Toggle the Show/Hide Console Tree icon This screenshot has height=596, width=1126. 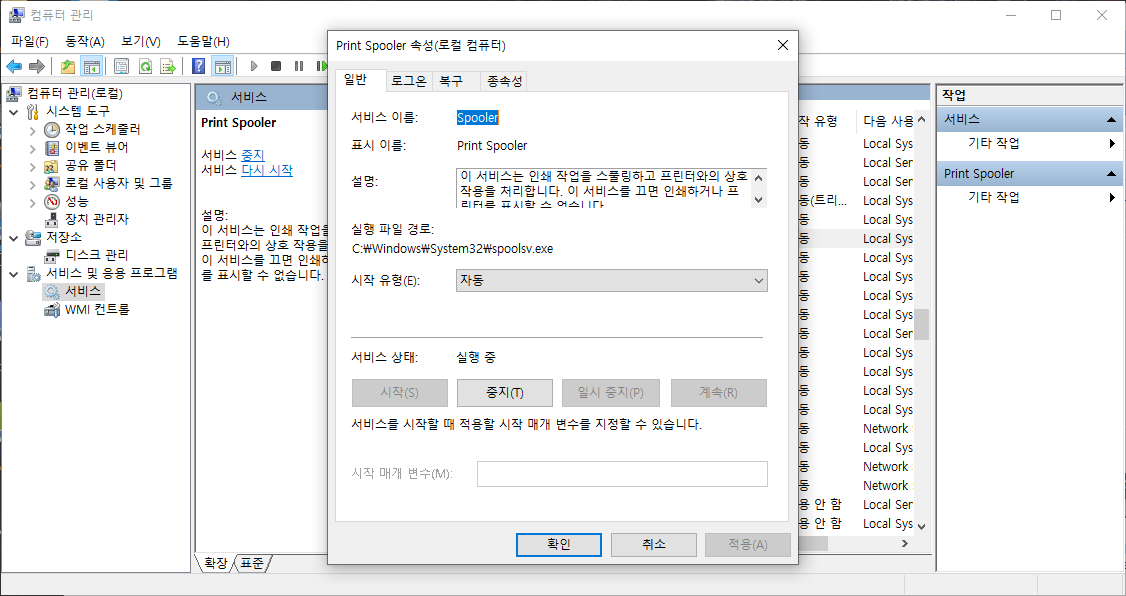click(91, 67)
